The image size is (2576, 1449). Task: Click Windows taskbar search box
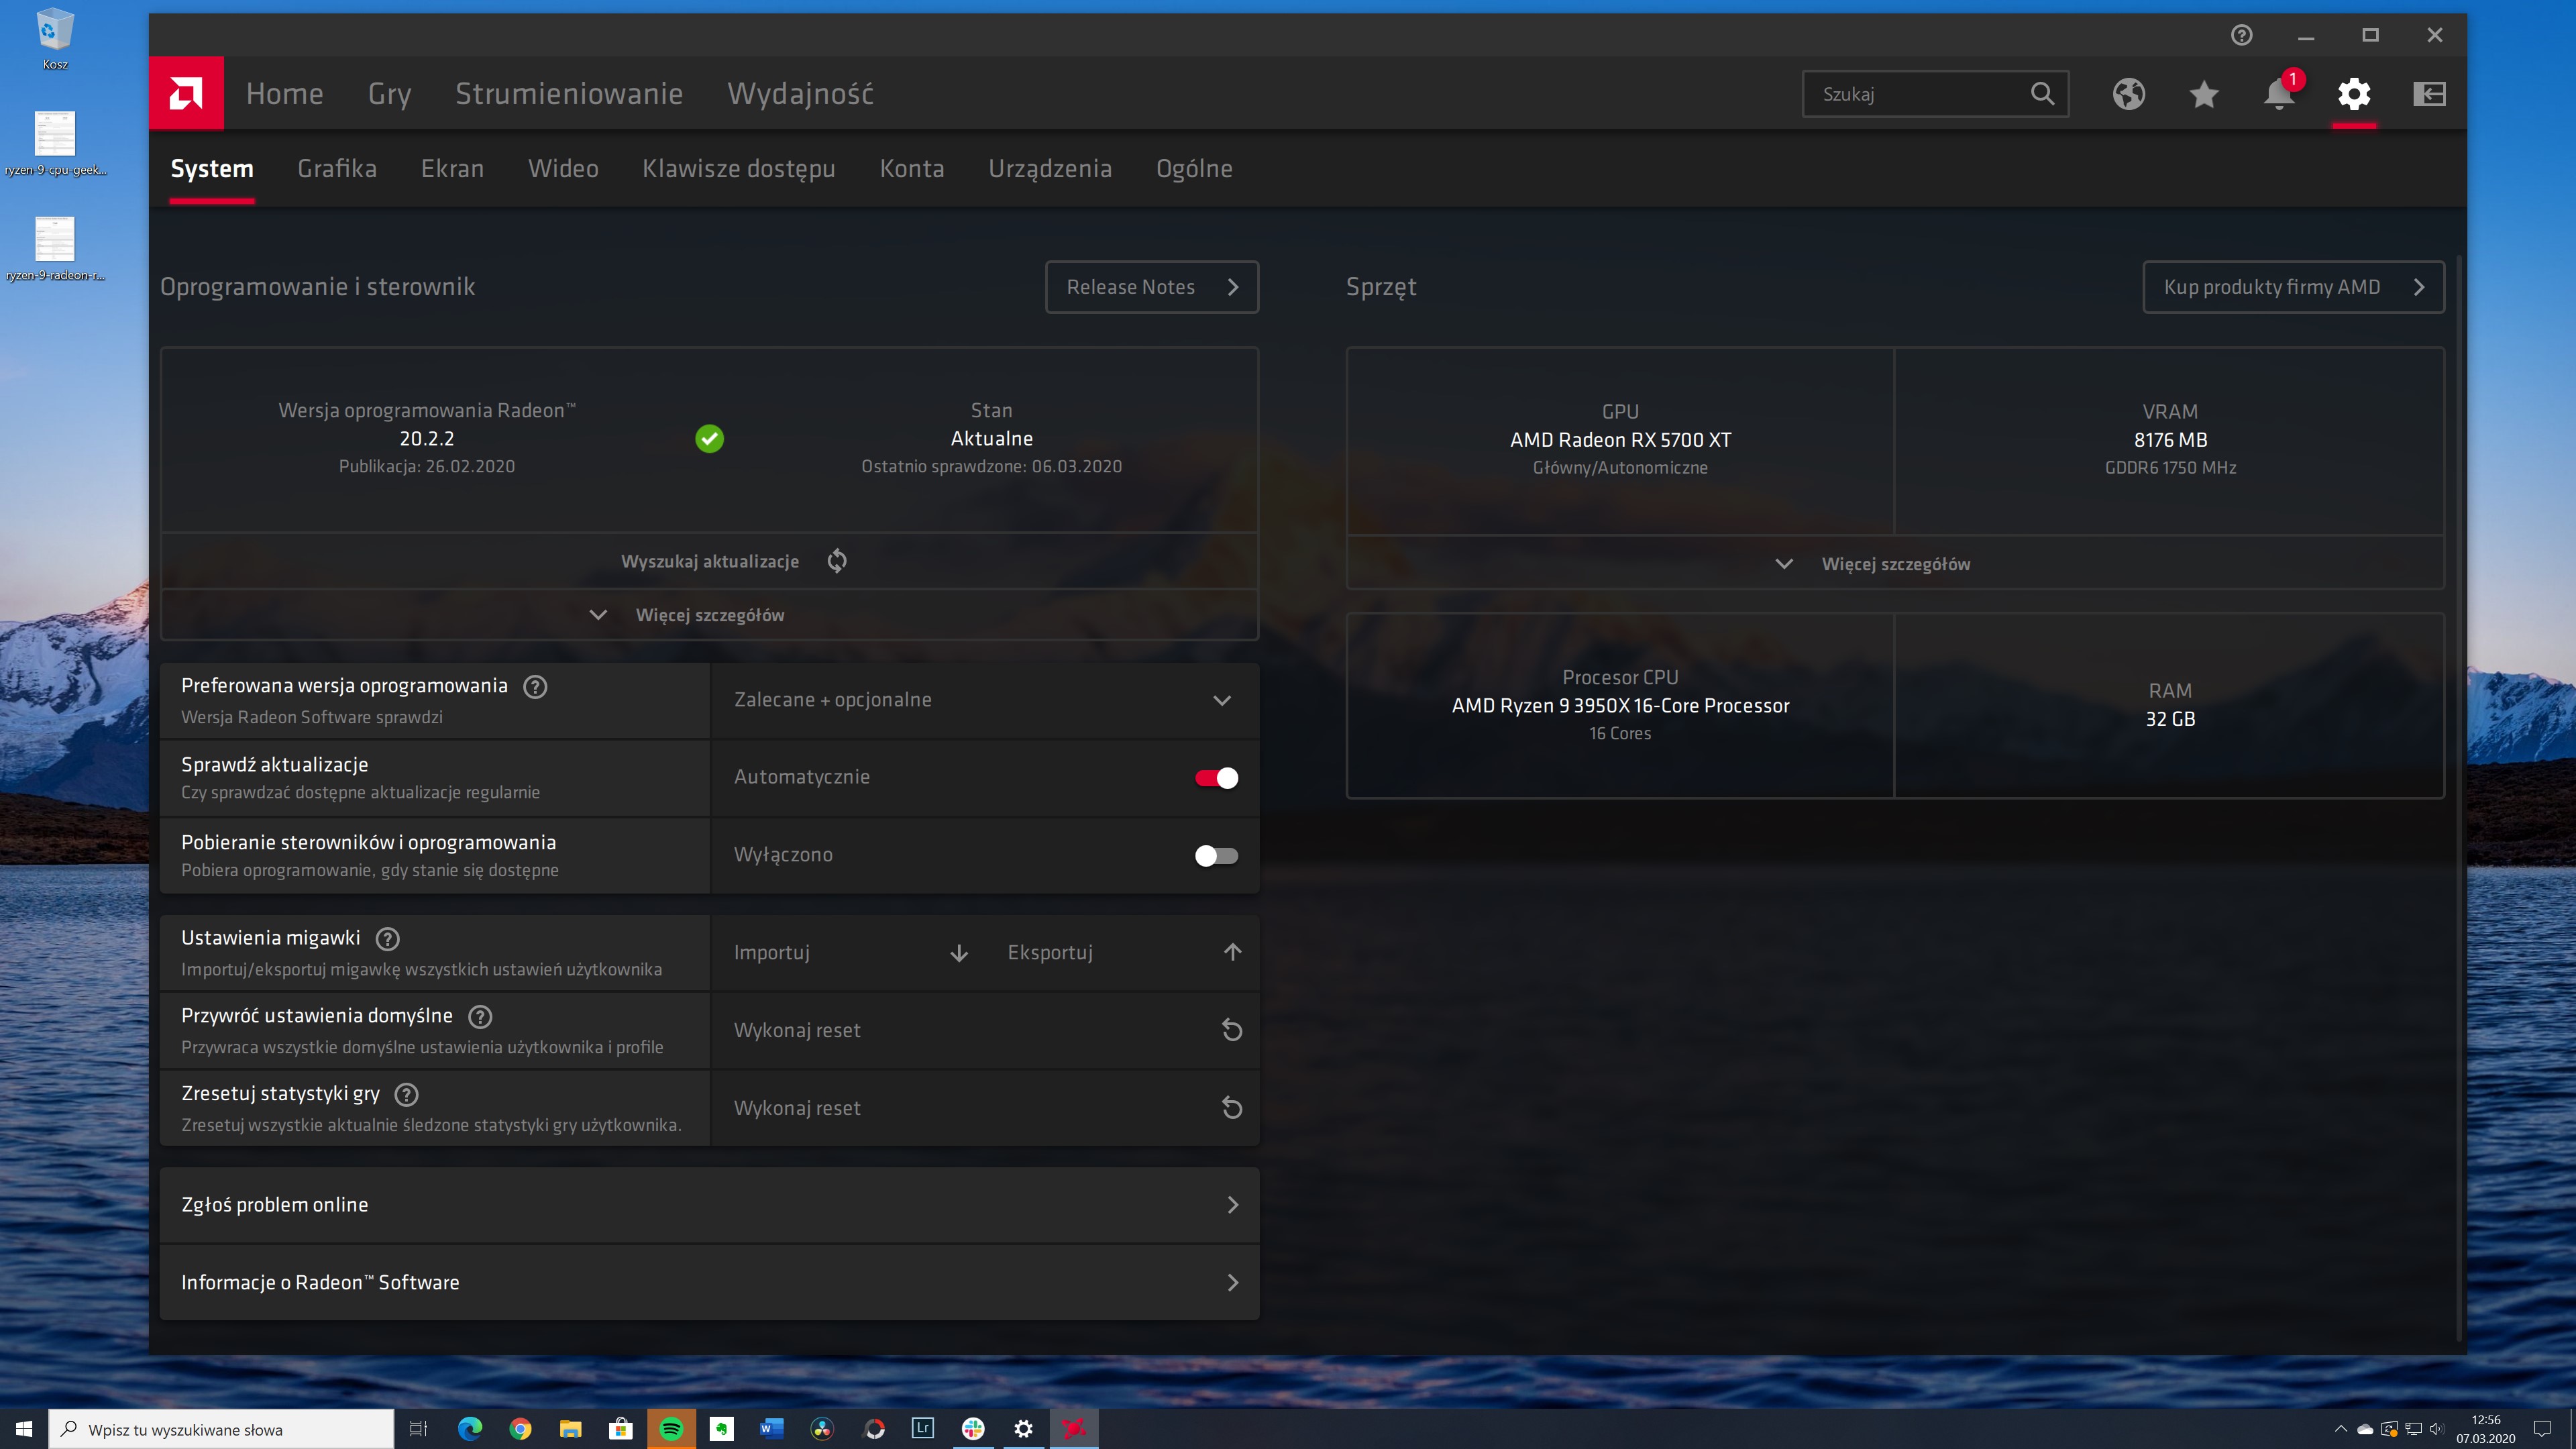coord(221,1429)
